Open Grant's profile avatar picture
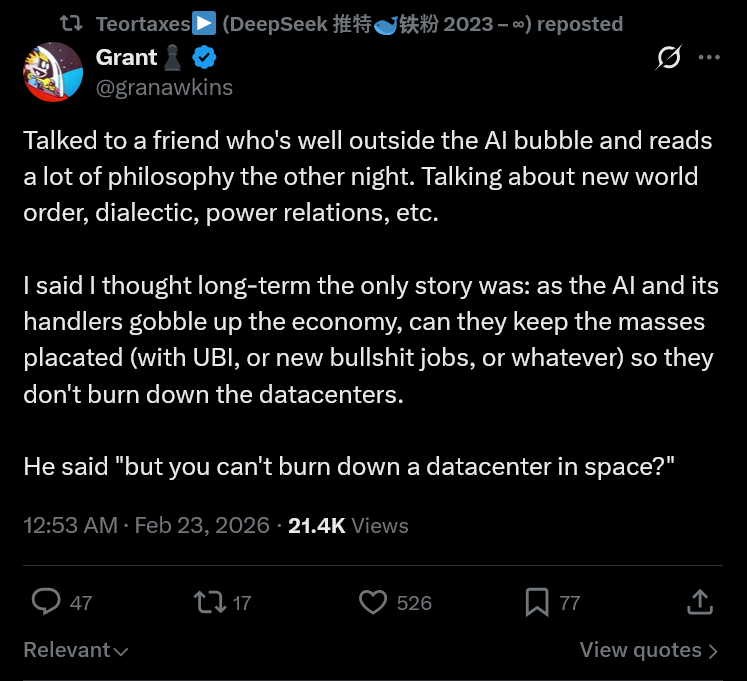Viewport: 747px width, 681px height. (52, 72)
